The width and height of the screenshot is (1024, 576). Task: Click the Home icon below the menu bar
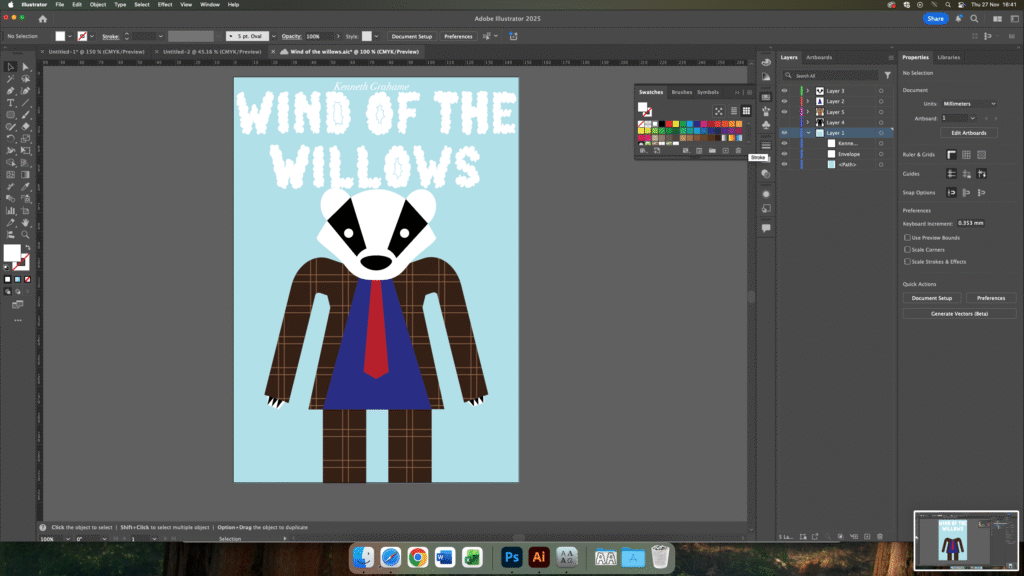(42, 19)
